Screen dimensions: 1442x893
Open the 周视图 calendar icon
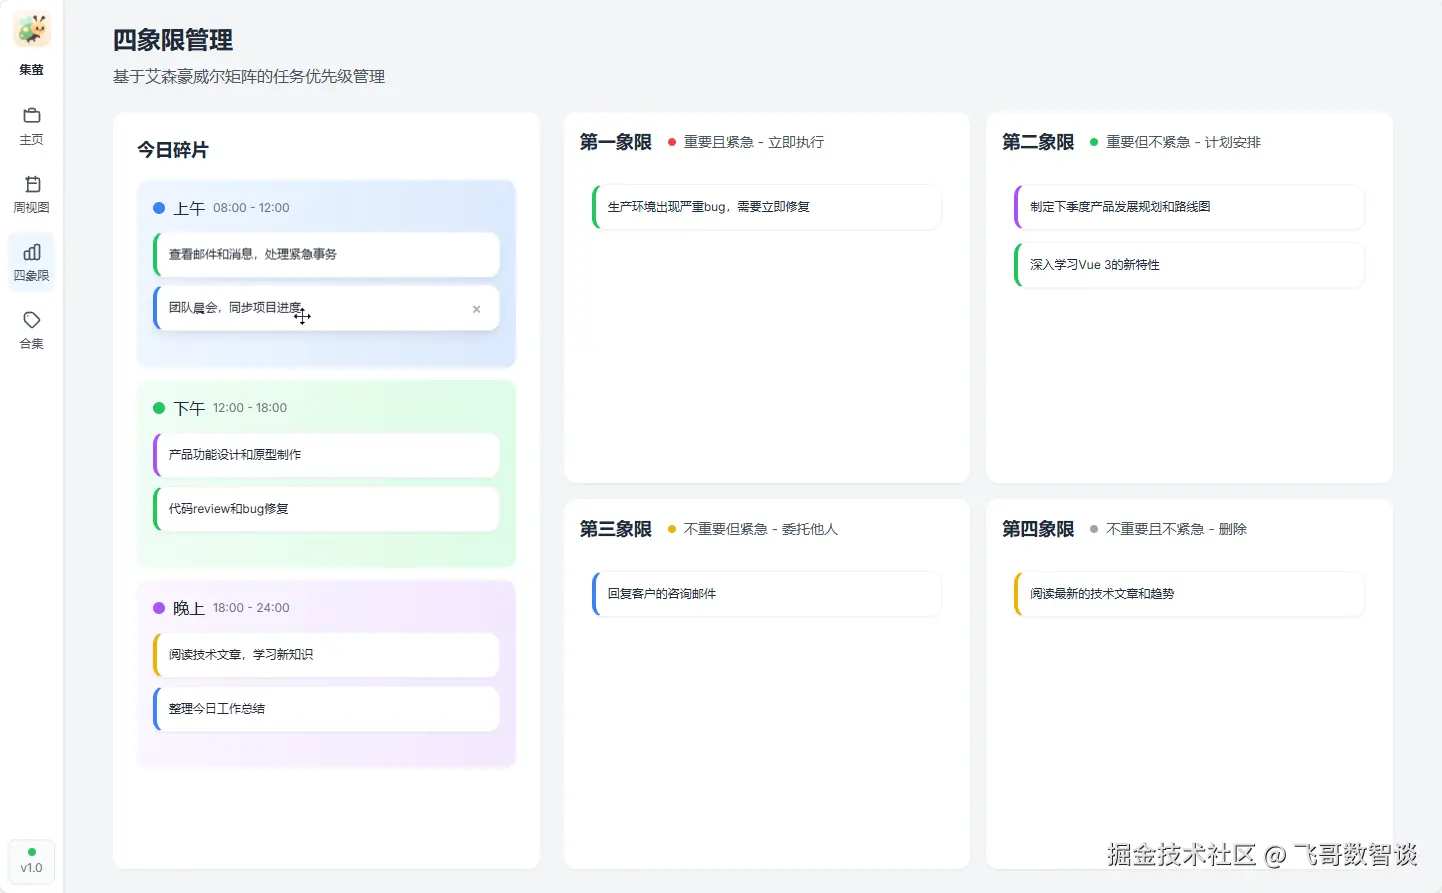(x=32, y=184)
